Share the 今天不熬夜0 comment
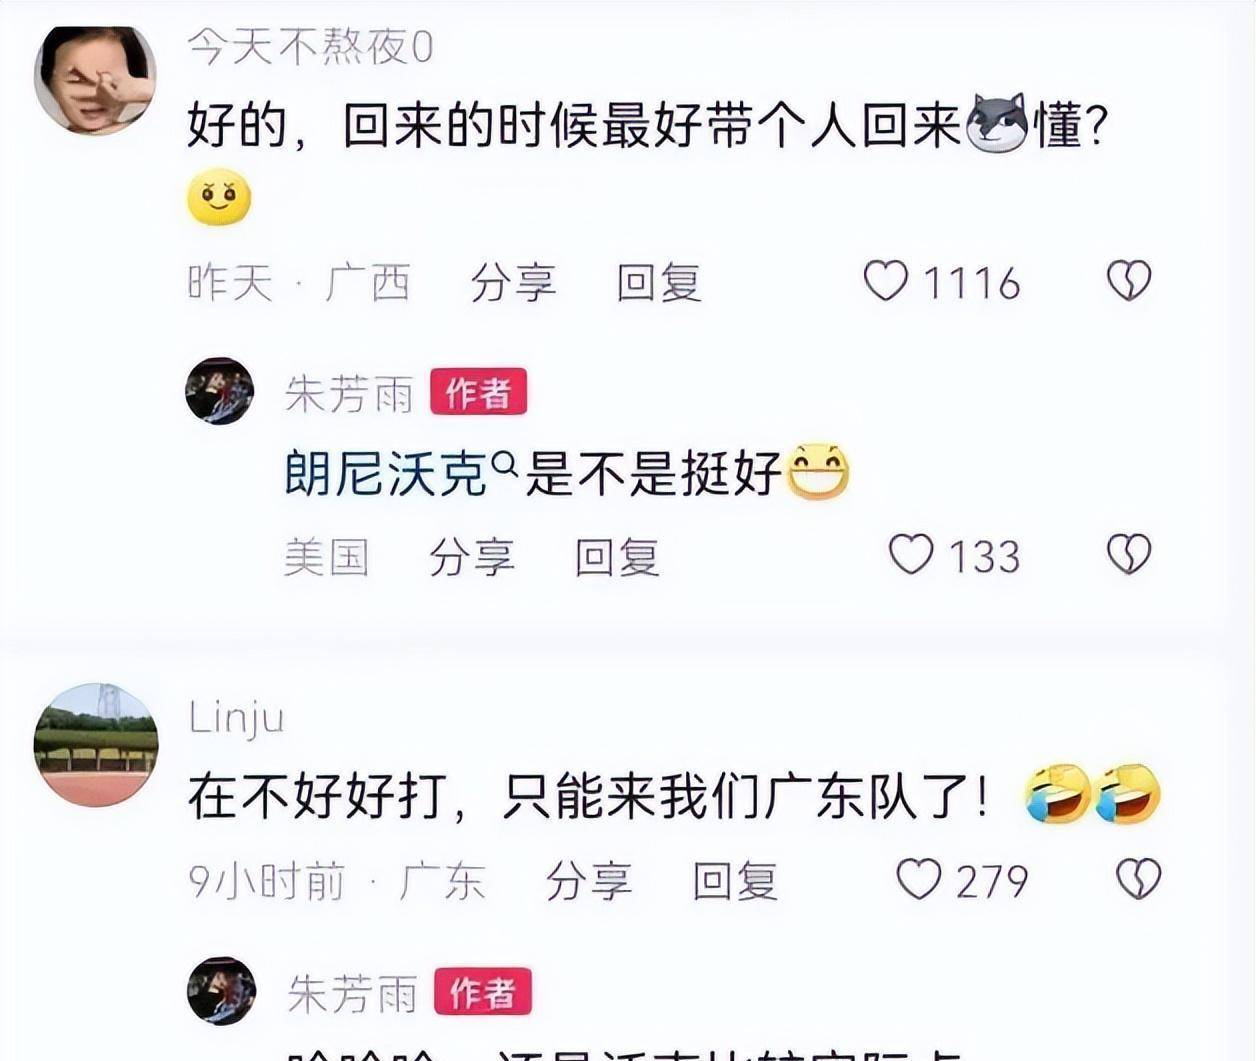 513,283
